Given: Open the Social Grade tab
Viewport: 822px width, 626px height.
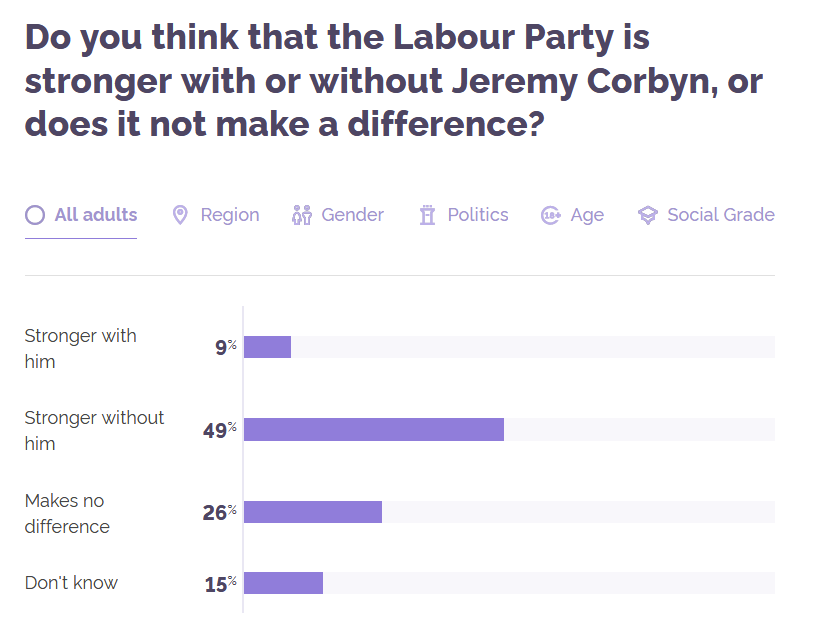Looking at the screenshot, I should tap(706, 215).
